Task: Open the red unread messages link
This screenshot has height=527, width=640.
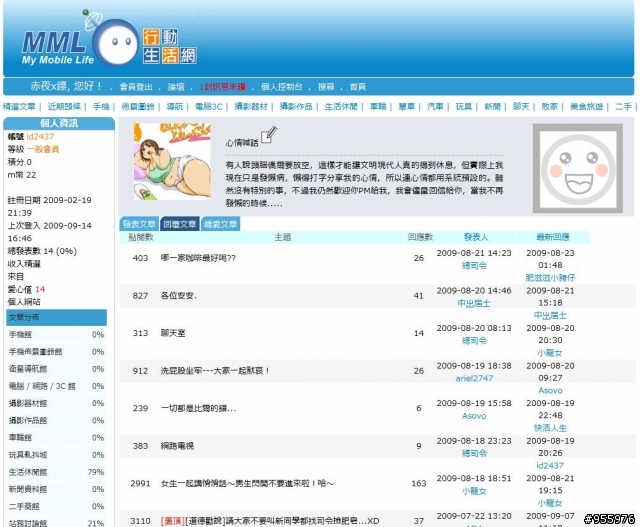Action: (222, 87)
